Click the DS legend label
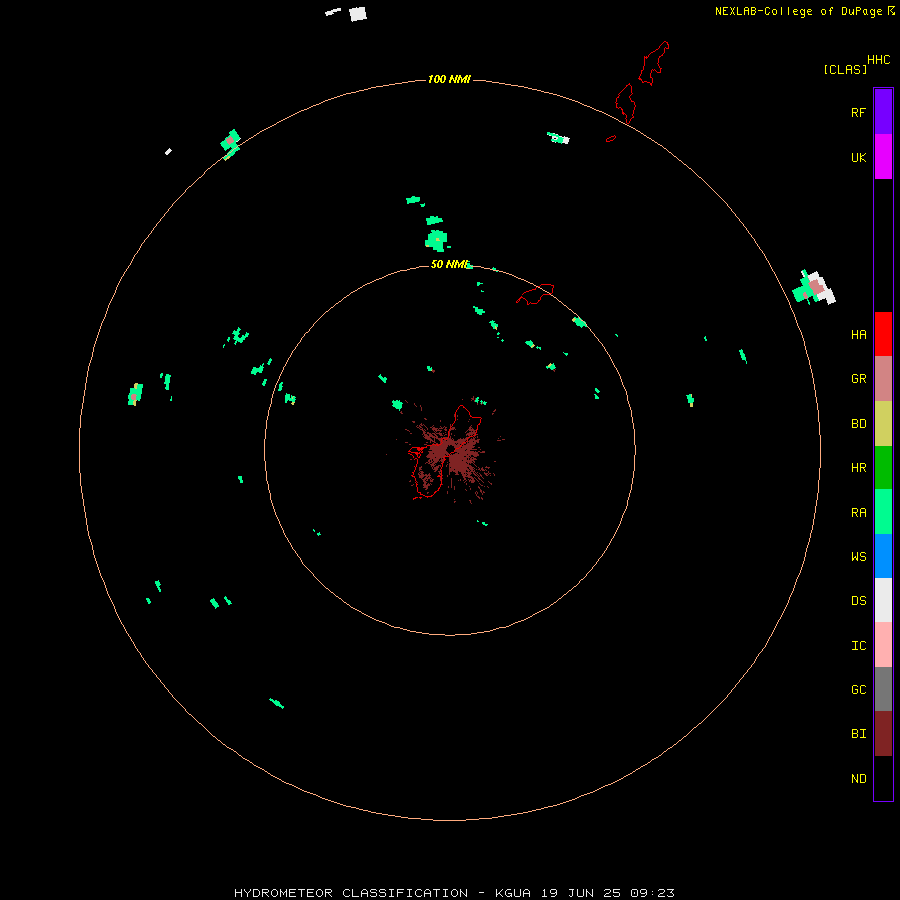The image size is (900, 900). click(x=858, y=600)
